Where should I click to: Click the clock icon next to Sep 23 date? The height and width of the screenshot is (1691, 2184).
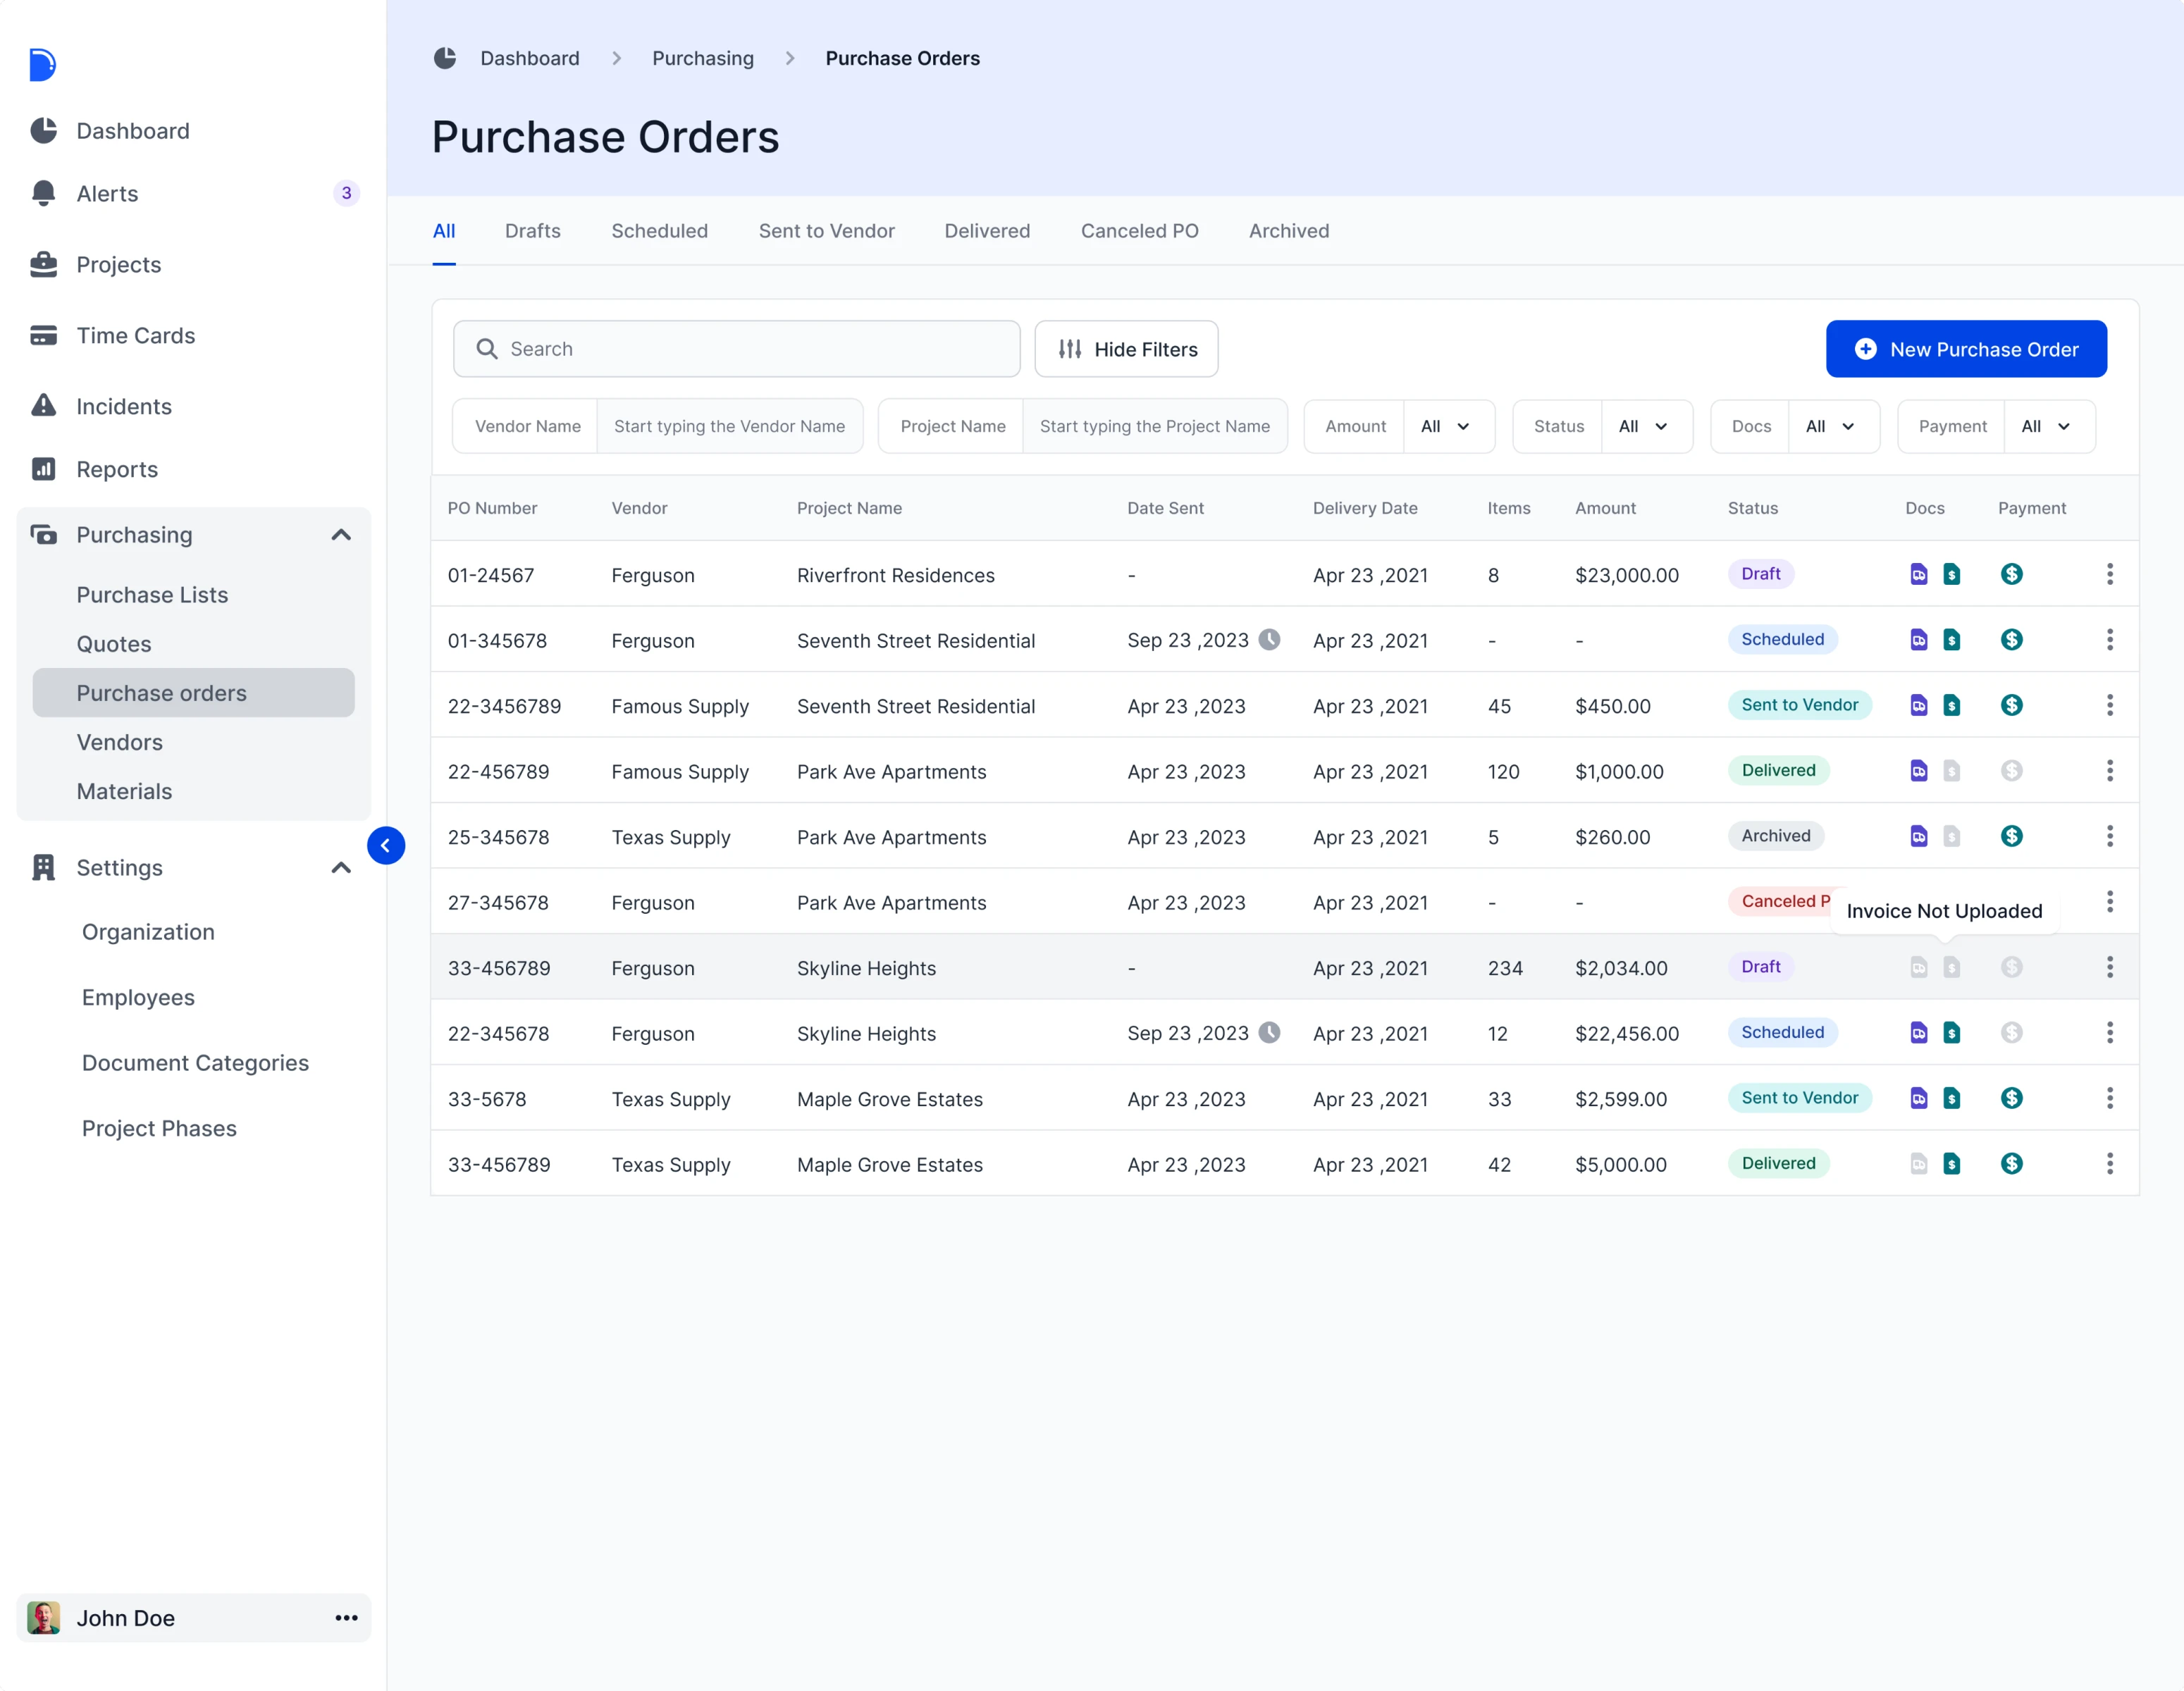[1270, 640]
